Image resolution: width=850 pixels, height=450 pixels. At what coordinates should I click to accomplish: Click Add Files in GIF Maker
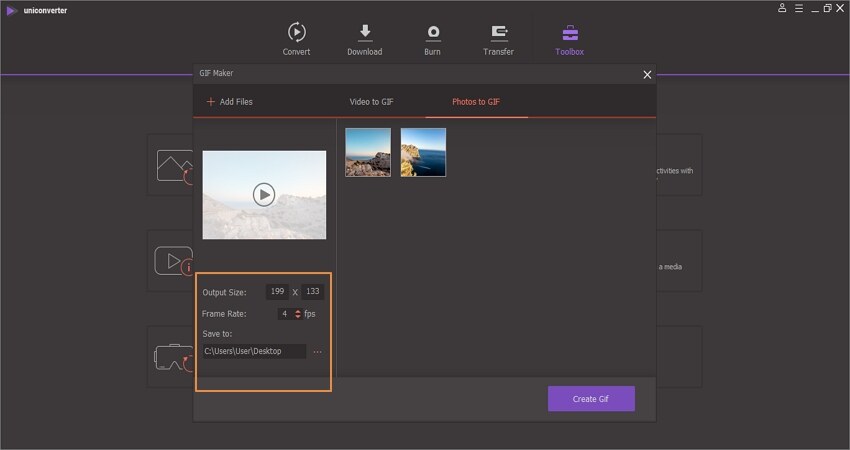click(229, 102)
